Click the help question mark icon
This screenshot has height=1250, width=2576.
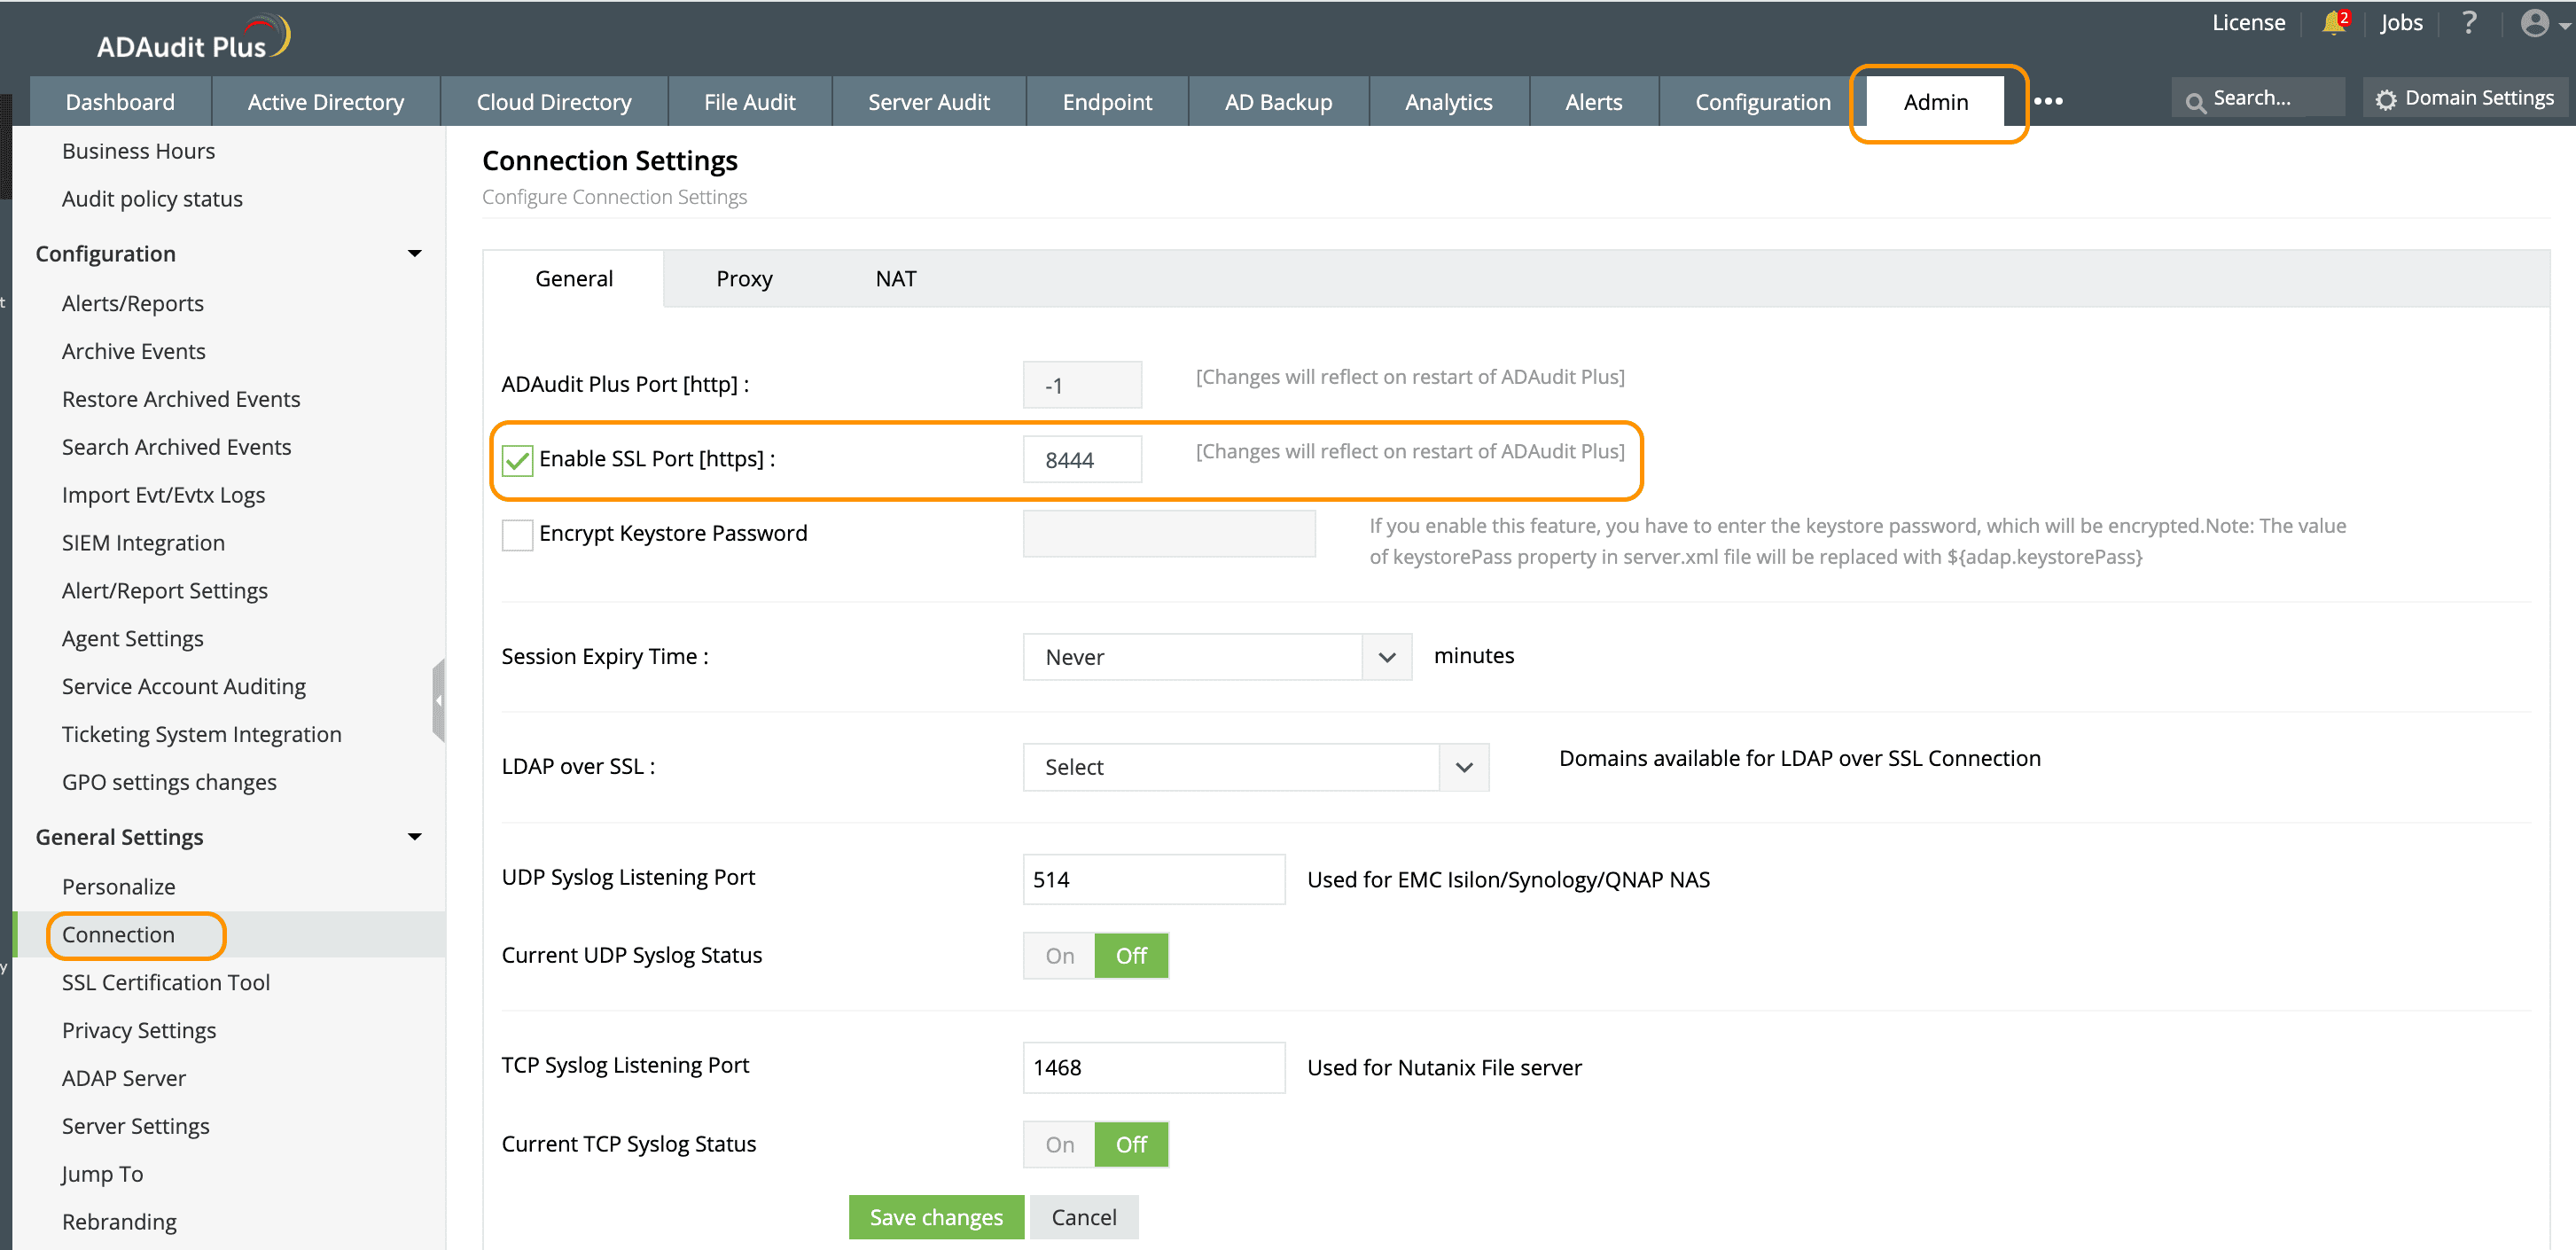tap(2469, 23)
